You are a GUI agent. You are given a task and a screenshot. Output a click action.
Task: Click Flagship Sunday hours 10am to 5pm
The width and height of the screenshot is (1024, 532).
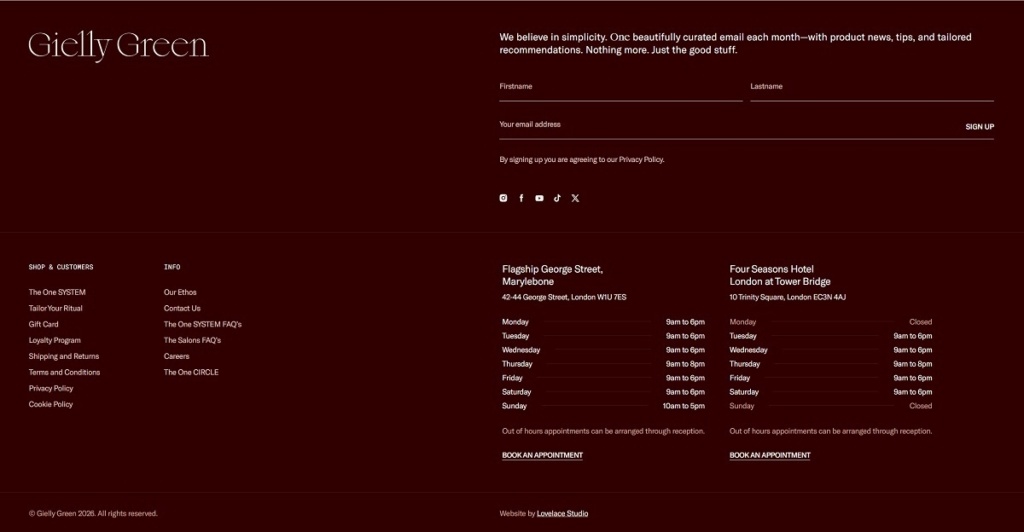(684, 406)
